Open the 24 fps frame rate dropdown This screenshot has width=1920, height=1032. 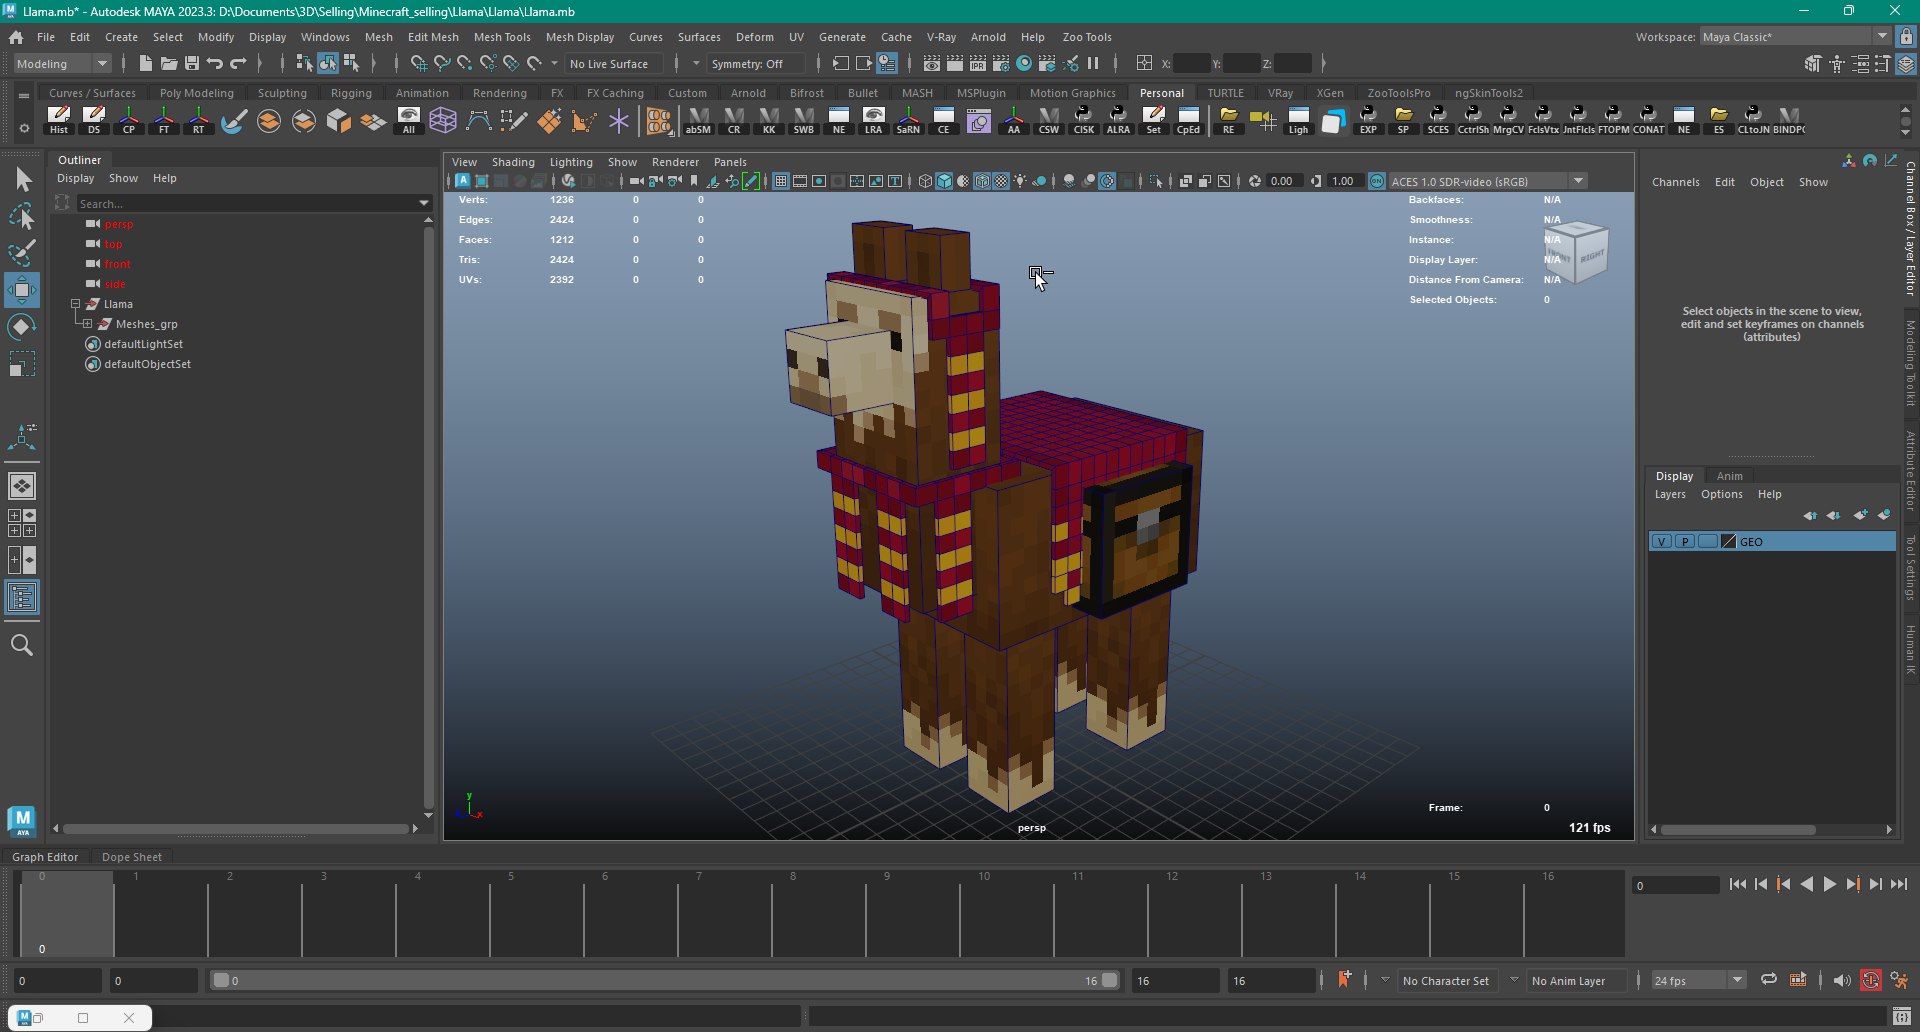tap(1698, 980)
